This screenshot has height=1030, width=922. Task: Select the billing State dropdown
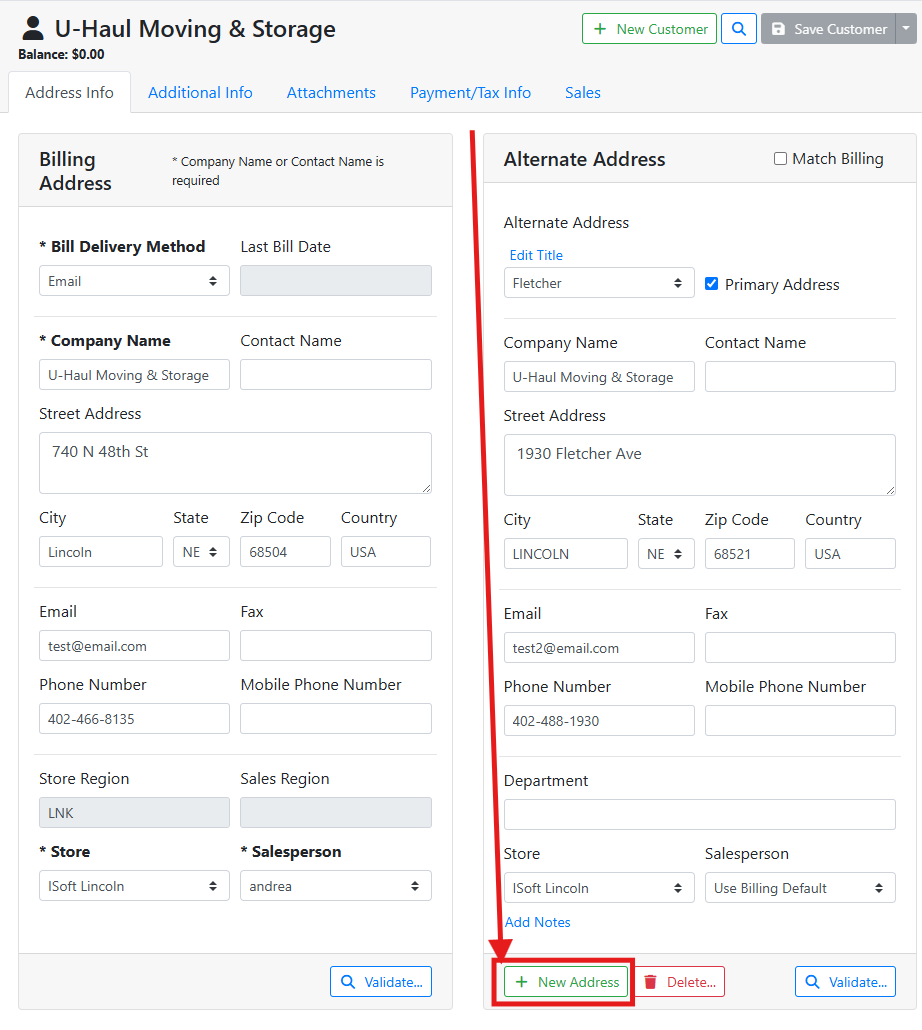pyautogui.click(x=200, y=552)
